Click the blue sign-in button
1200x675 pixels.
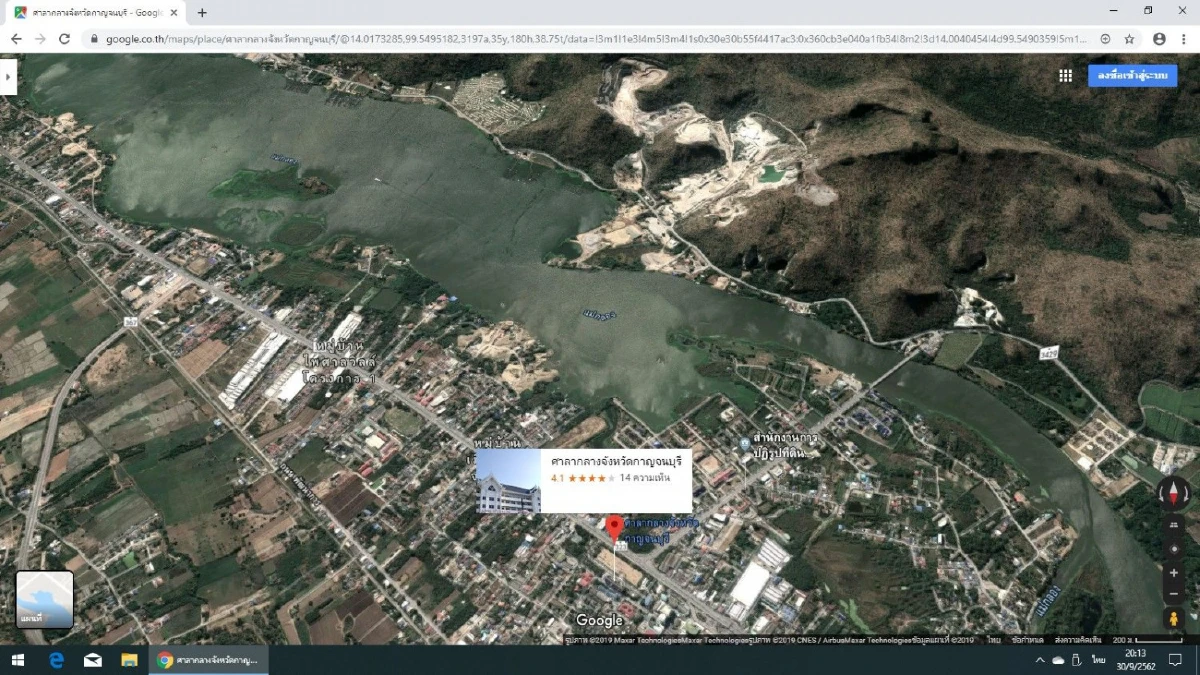1132,76
